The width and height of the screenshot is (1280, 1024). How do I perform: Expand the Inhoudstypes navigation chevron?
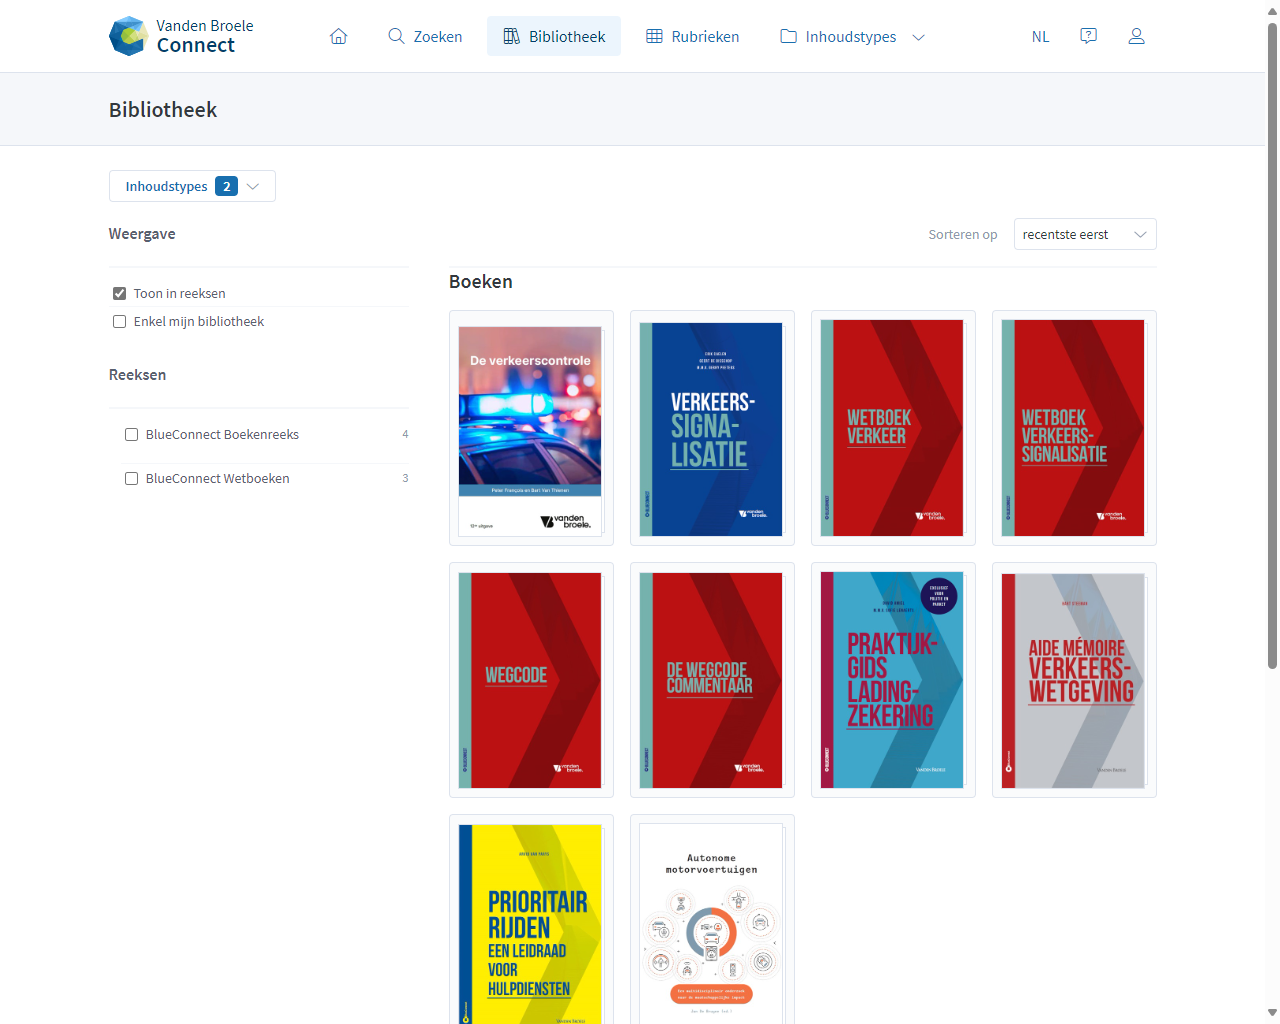point(918,37)
